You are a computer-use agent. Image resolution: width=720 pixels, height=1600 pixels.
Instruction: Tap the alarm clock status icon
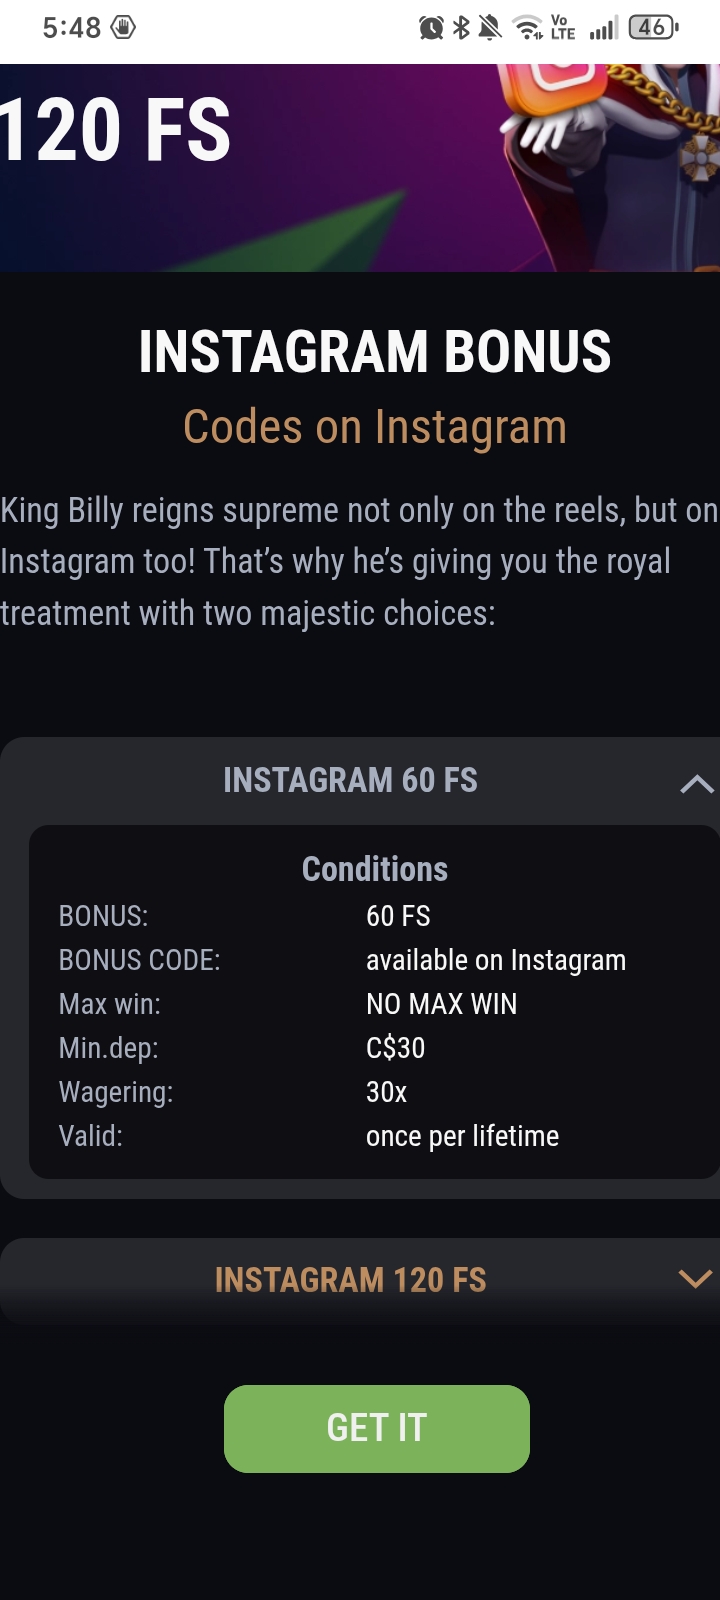(431, 28)
